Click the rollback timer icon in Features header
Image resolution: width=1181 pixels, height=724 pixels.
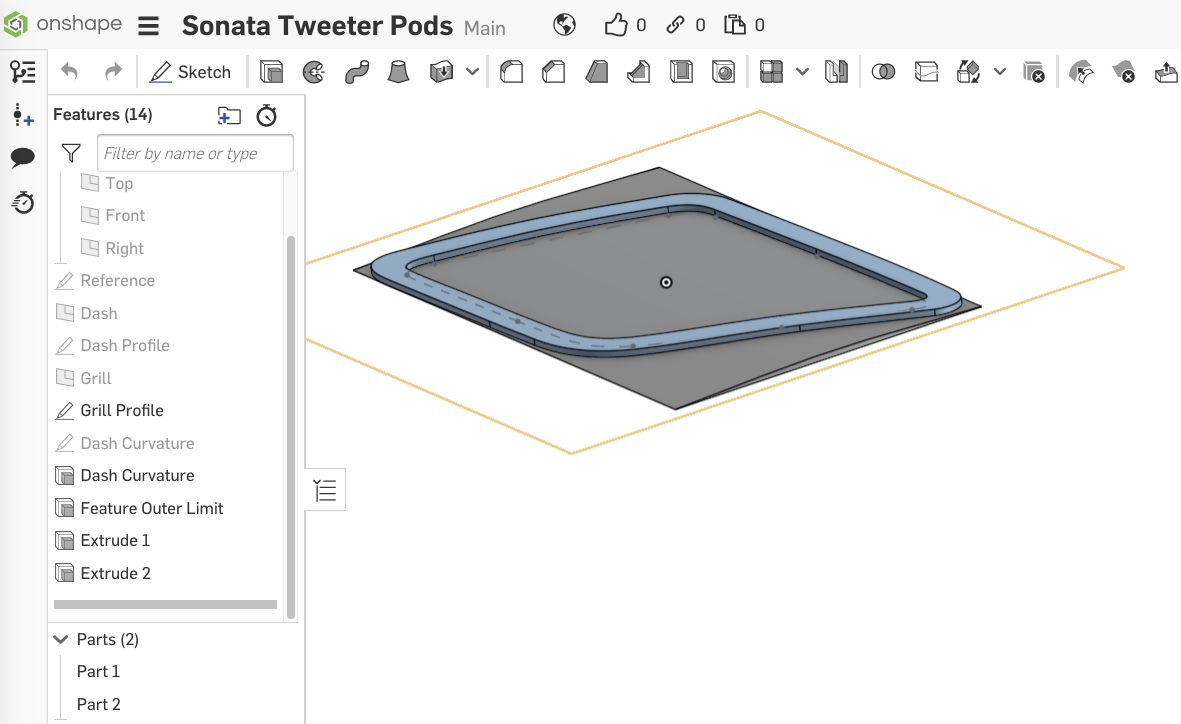point(267,115)
